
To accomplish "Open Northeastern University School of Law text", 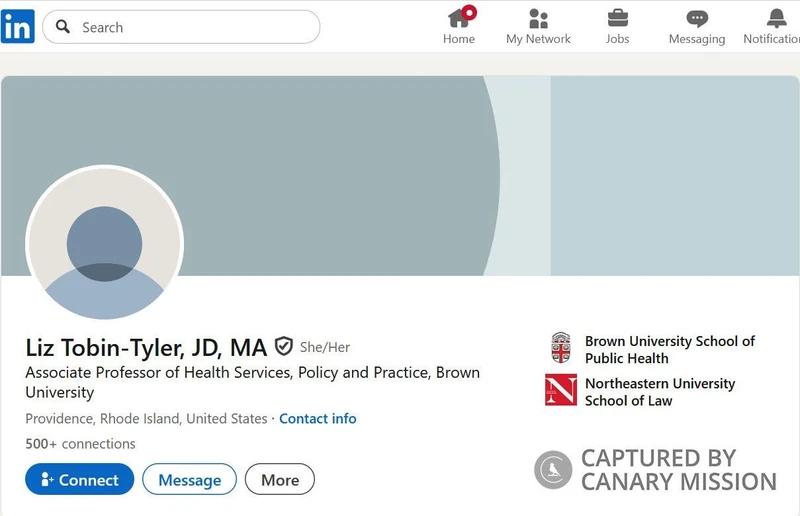I will click(659, 392).
